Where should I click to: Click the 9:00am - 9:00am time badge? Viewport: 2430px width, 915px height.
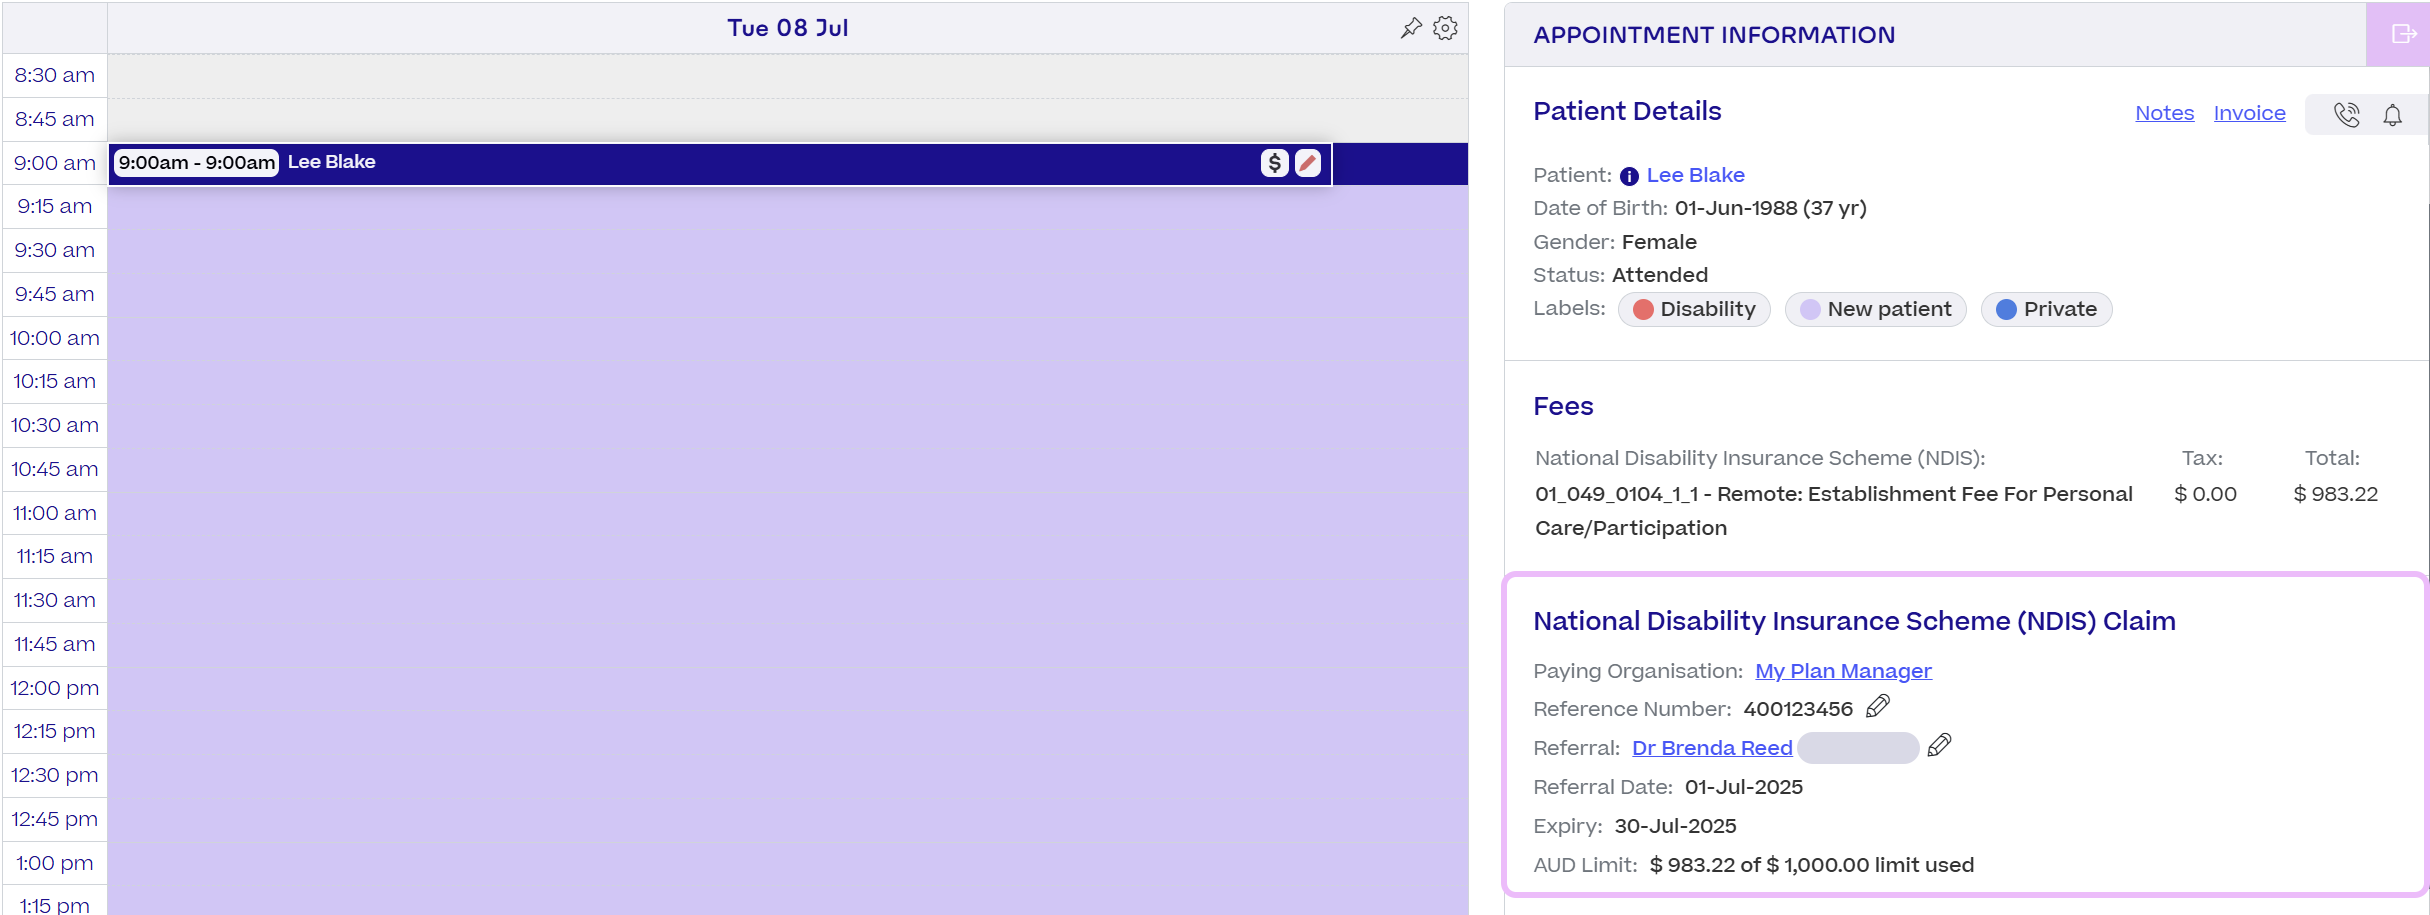pyautogui.click(x=196, y=163)
